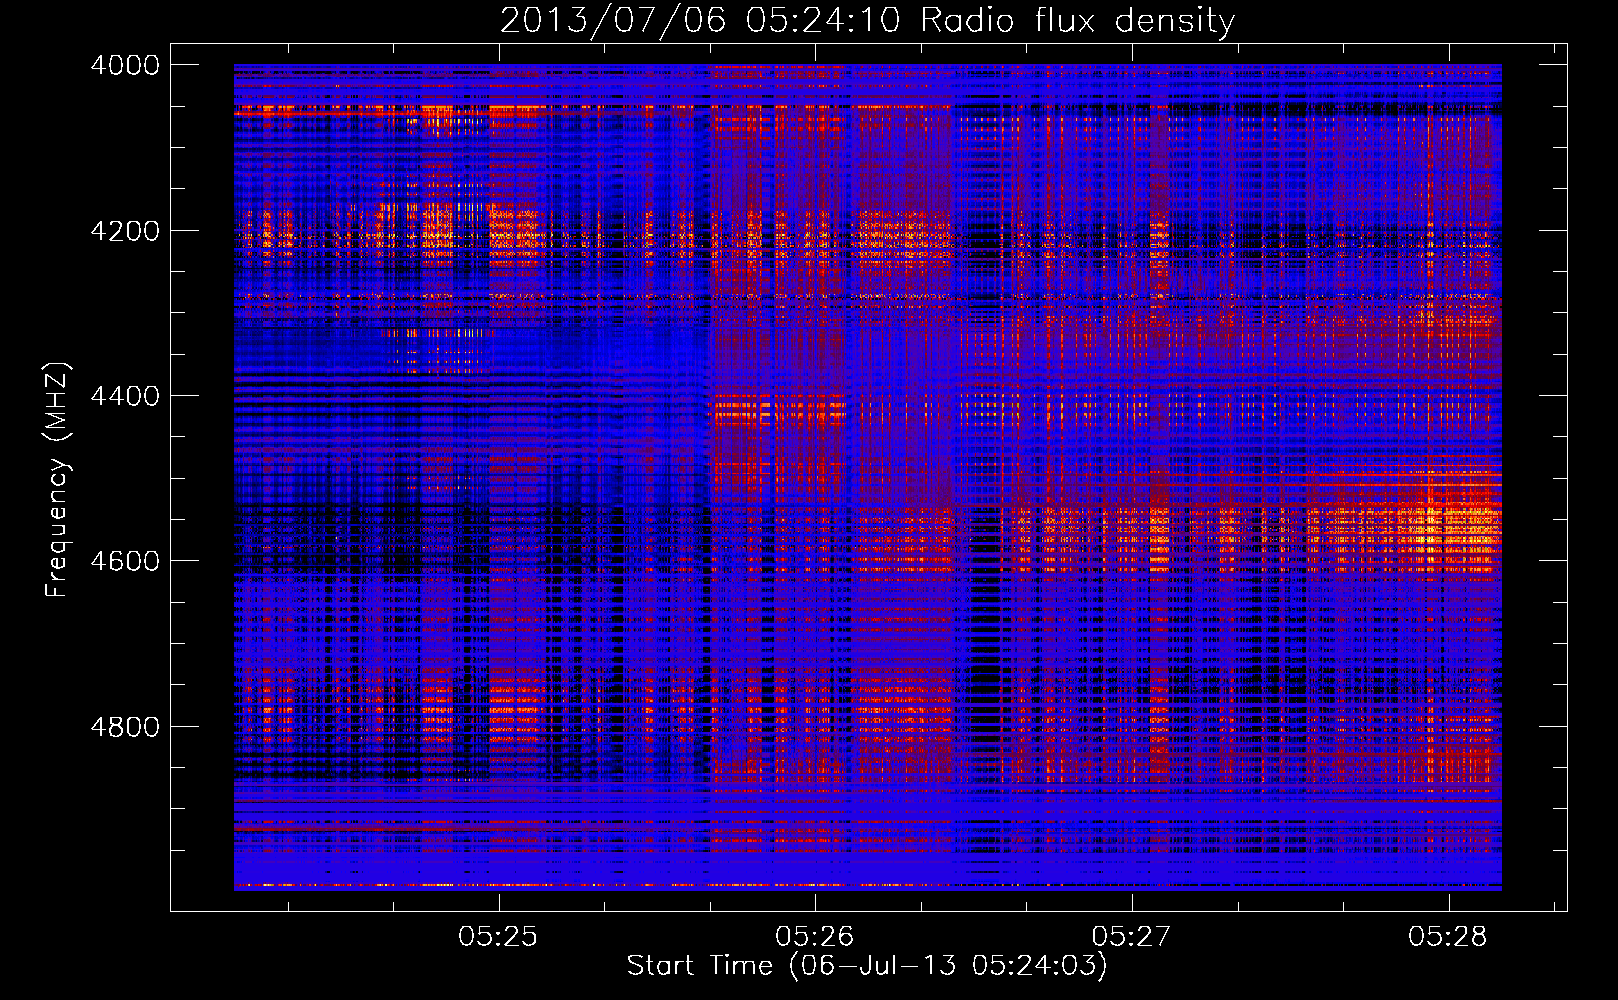
Task: Click the 05:25 time tick label
Action: (498, 936)
